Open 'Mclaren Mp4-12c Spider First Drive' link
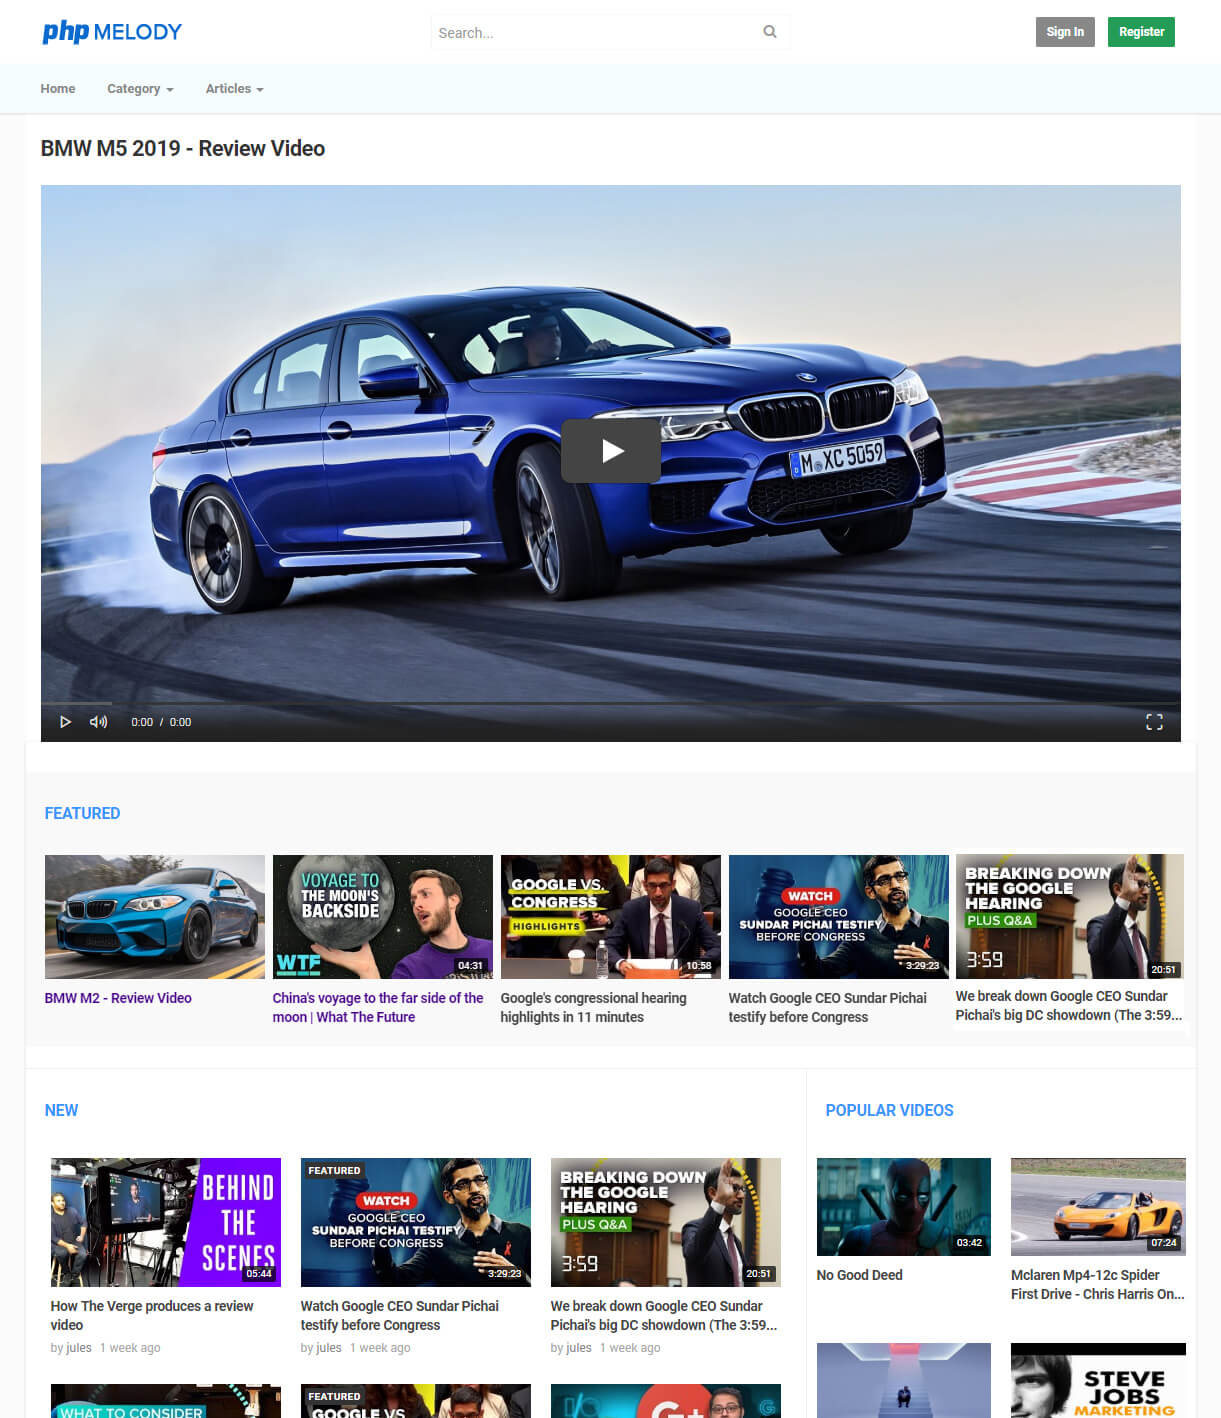This screenshot has width=1221, height=1418. pyautogui.click(x=1098, y=1284)
